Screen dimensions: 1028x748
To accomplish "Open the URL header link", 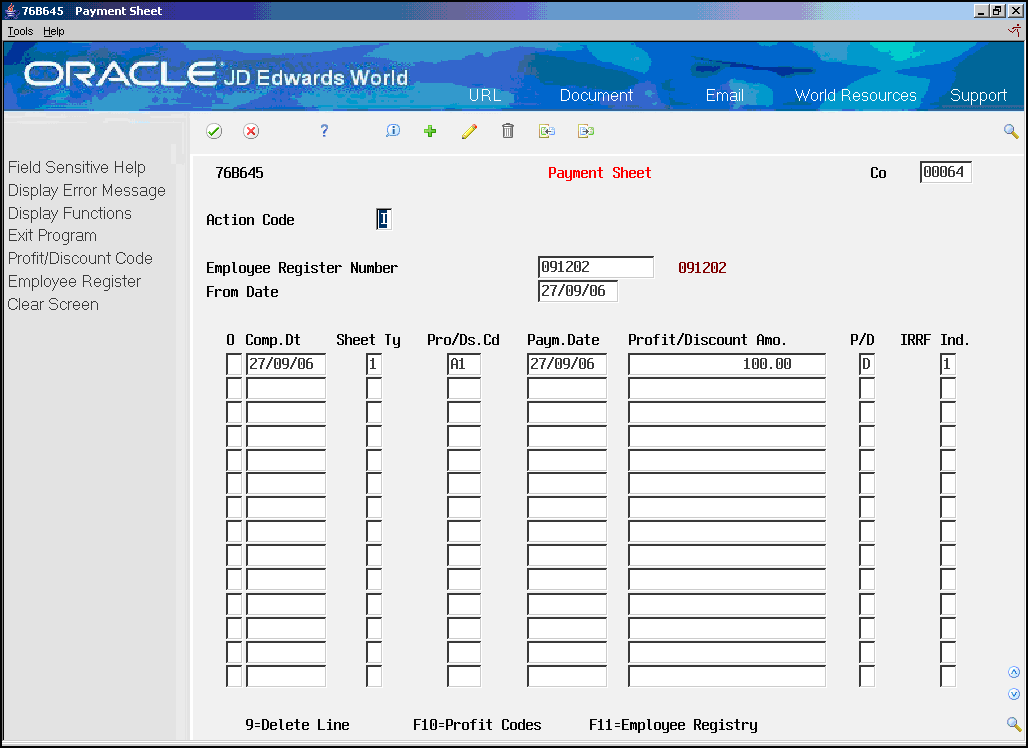I will 485,95.
